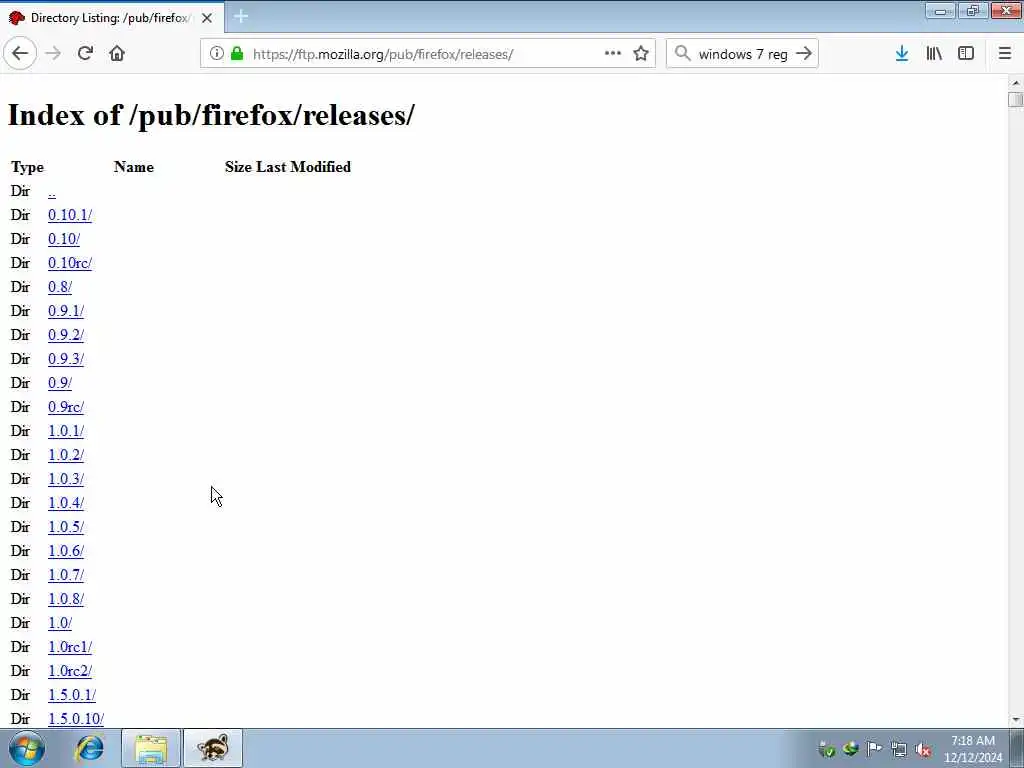Open the 0.9.1/ directory
Image resolution: width=1024 pixels, height=768 pixels.
tap(66, 312)
